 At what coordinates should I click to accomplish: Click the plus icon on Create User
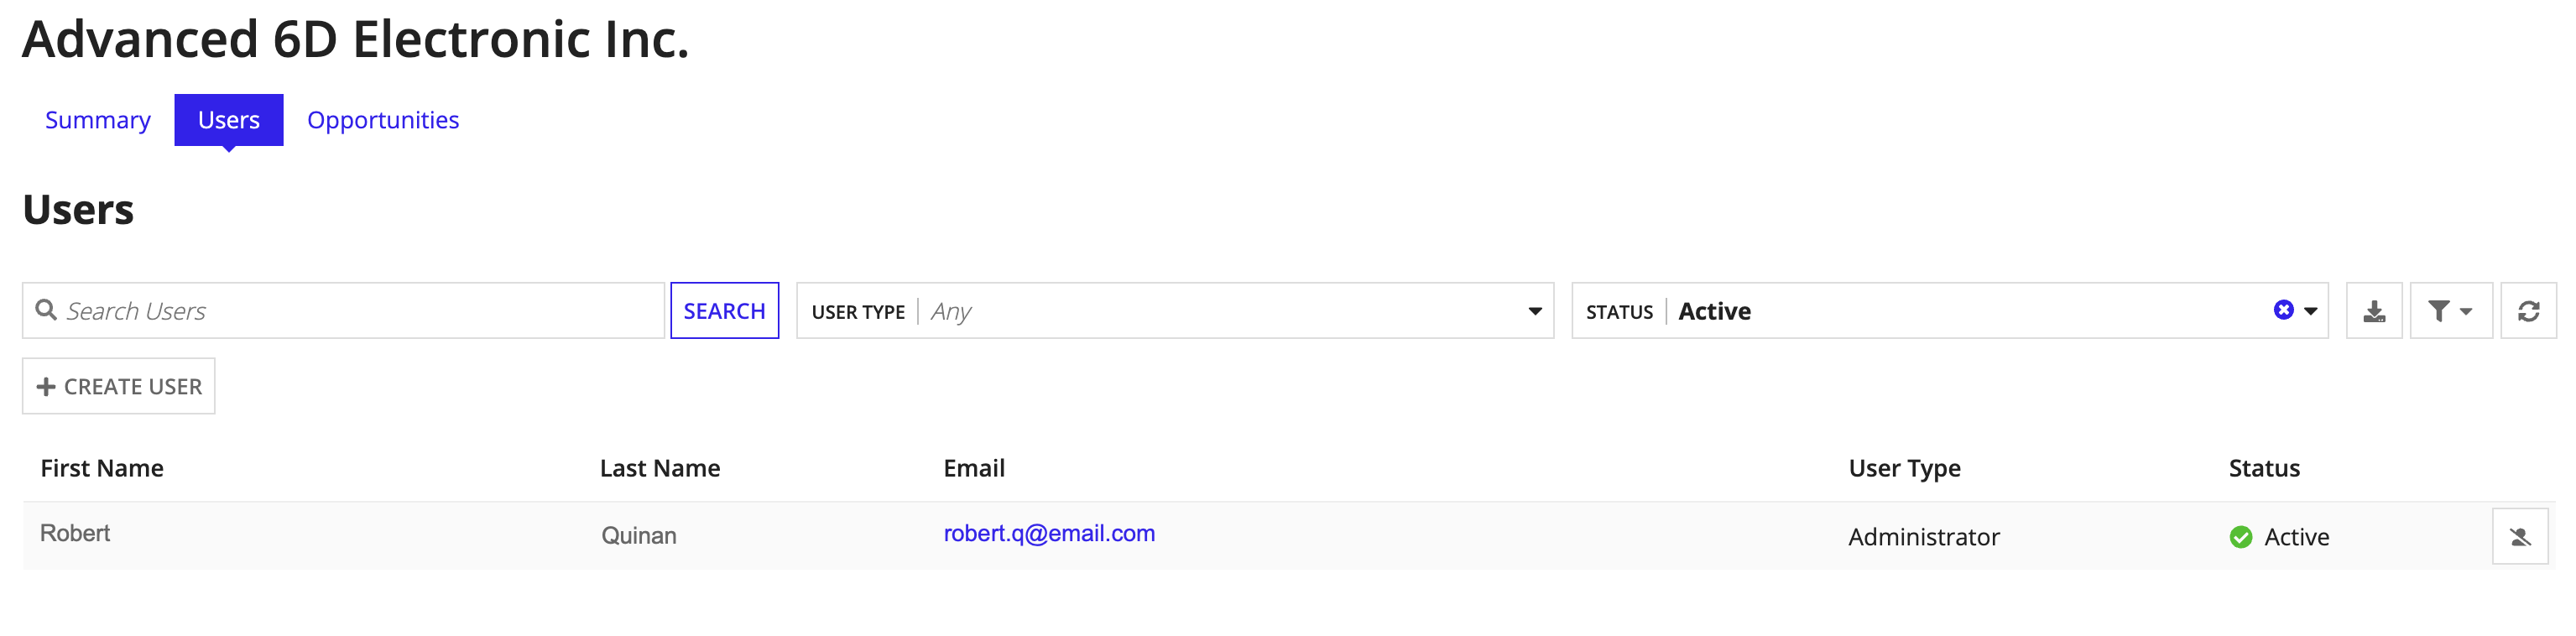pos(46,386)
